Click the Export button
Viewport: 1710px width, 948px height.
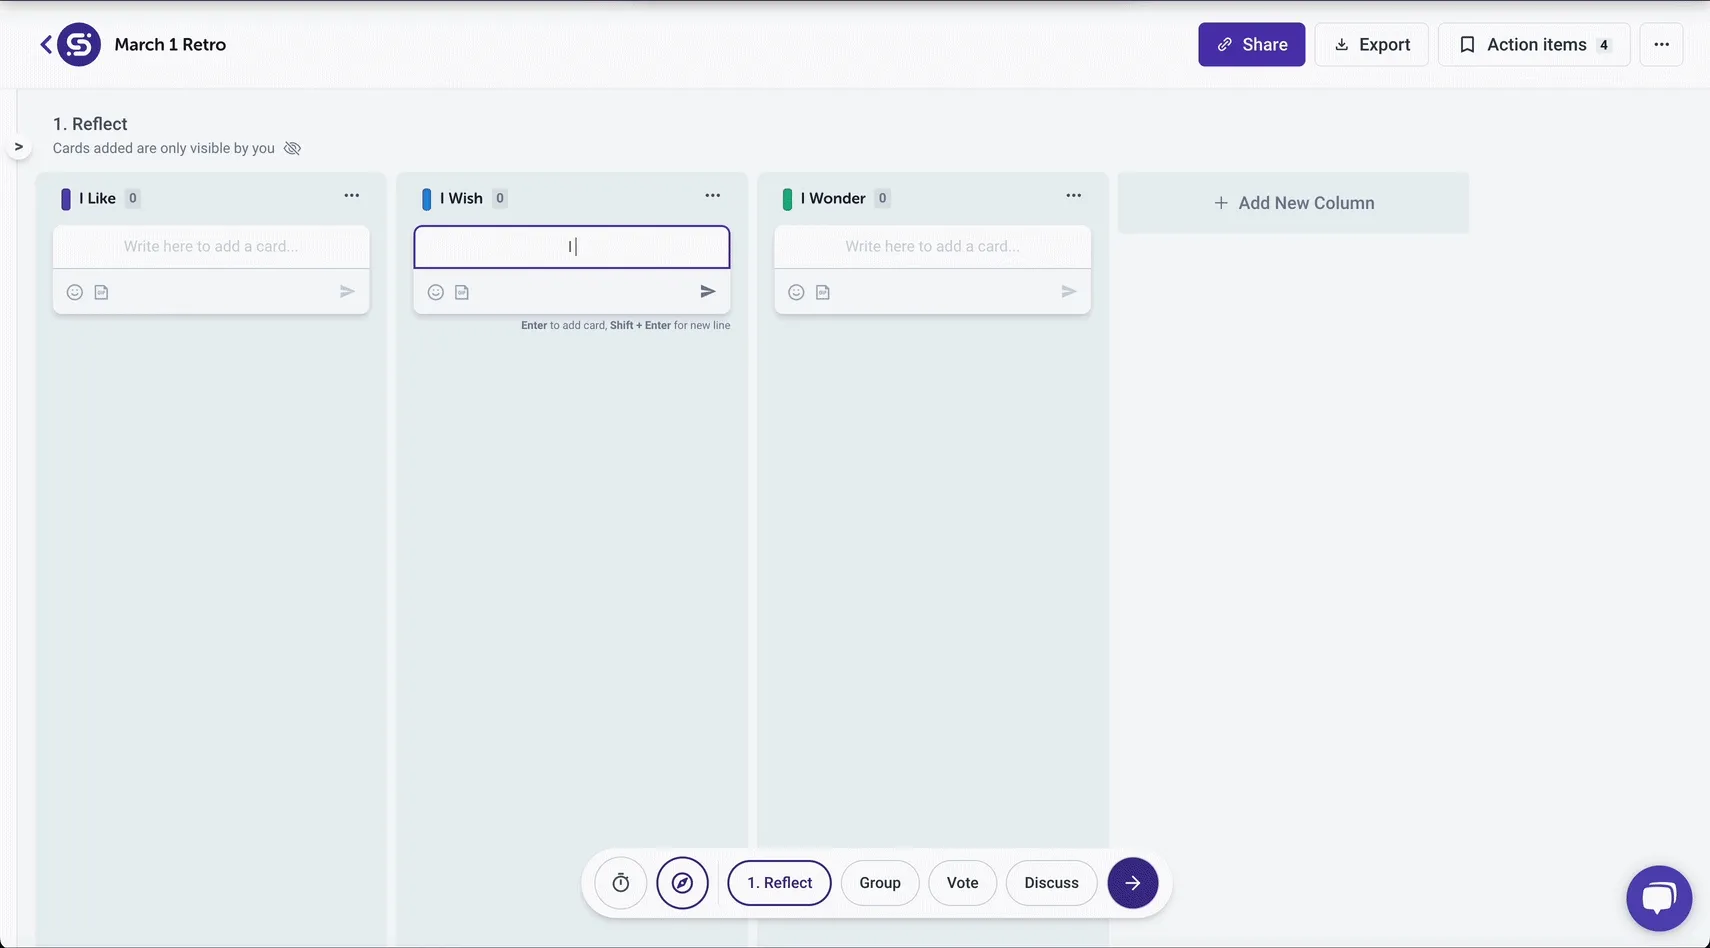click(1371, 44)
